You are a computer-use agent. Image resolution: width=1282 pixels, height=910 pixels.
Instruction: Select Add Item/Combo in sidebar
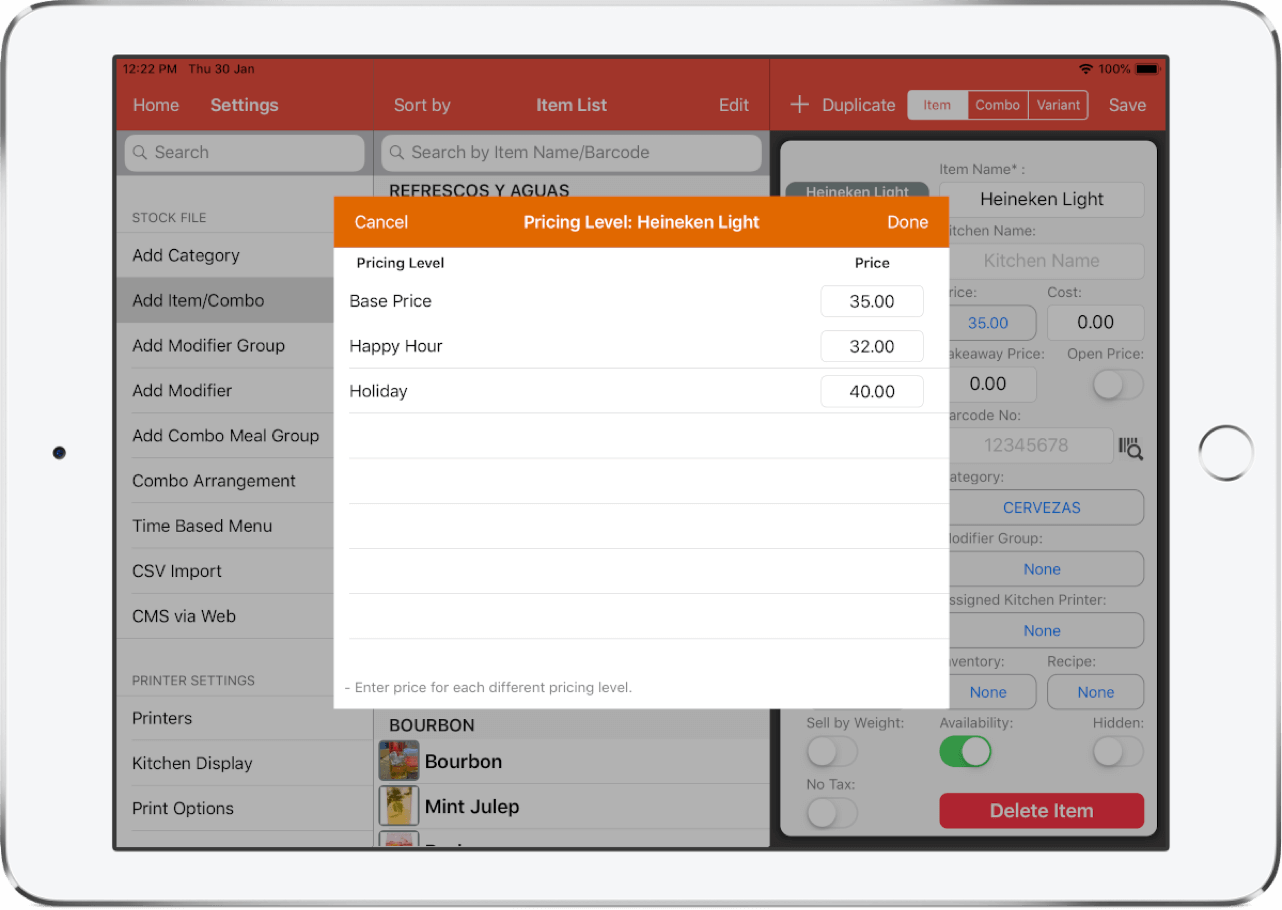click(x=225, y=300)
